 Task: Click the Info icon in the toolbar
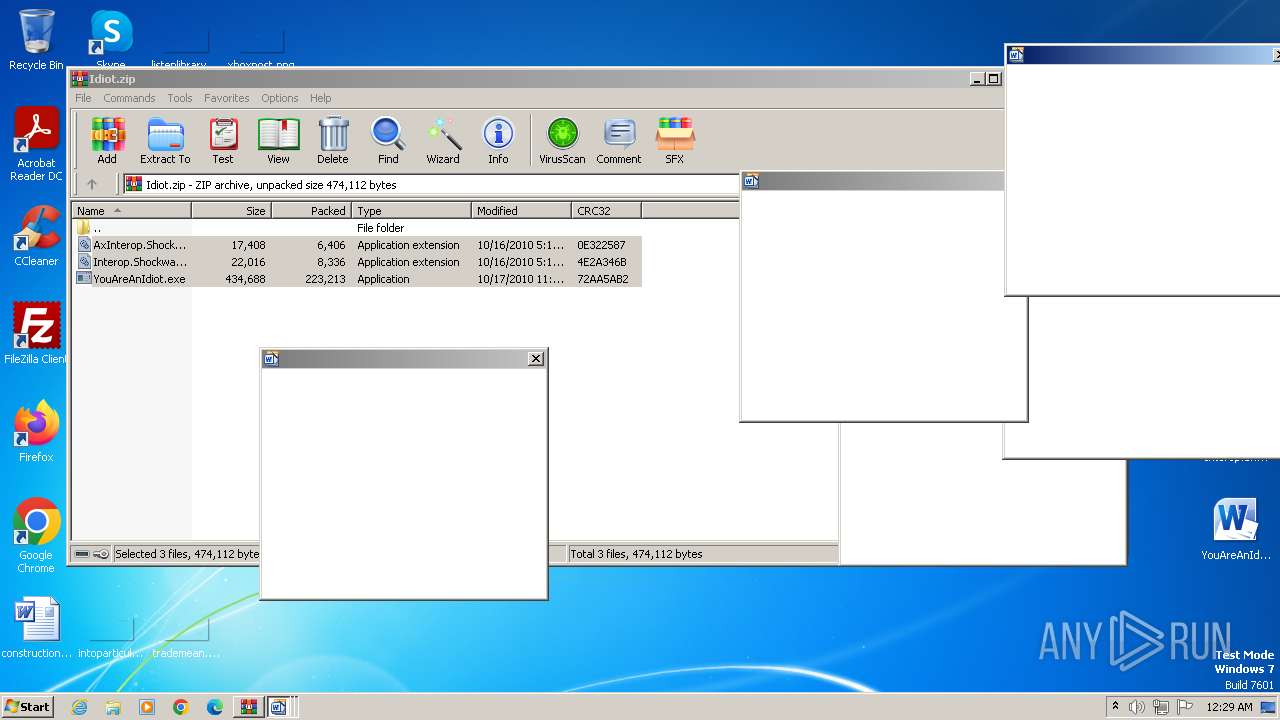click(498, 140)
